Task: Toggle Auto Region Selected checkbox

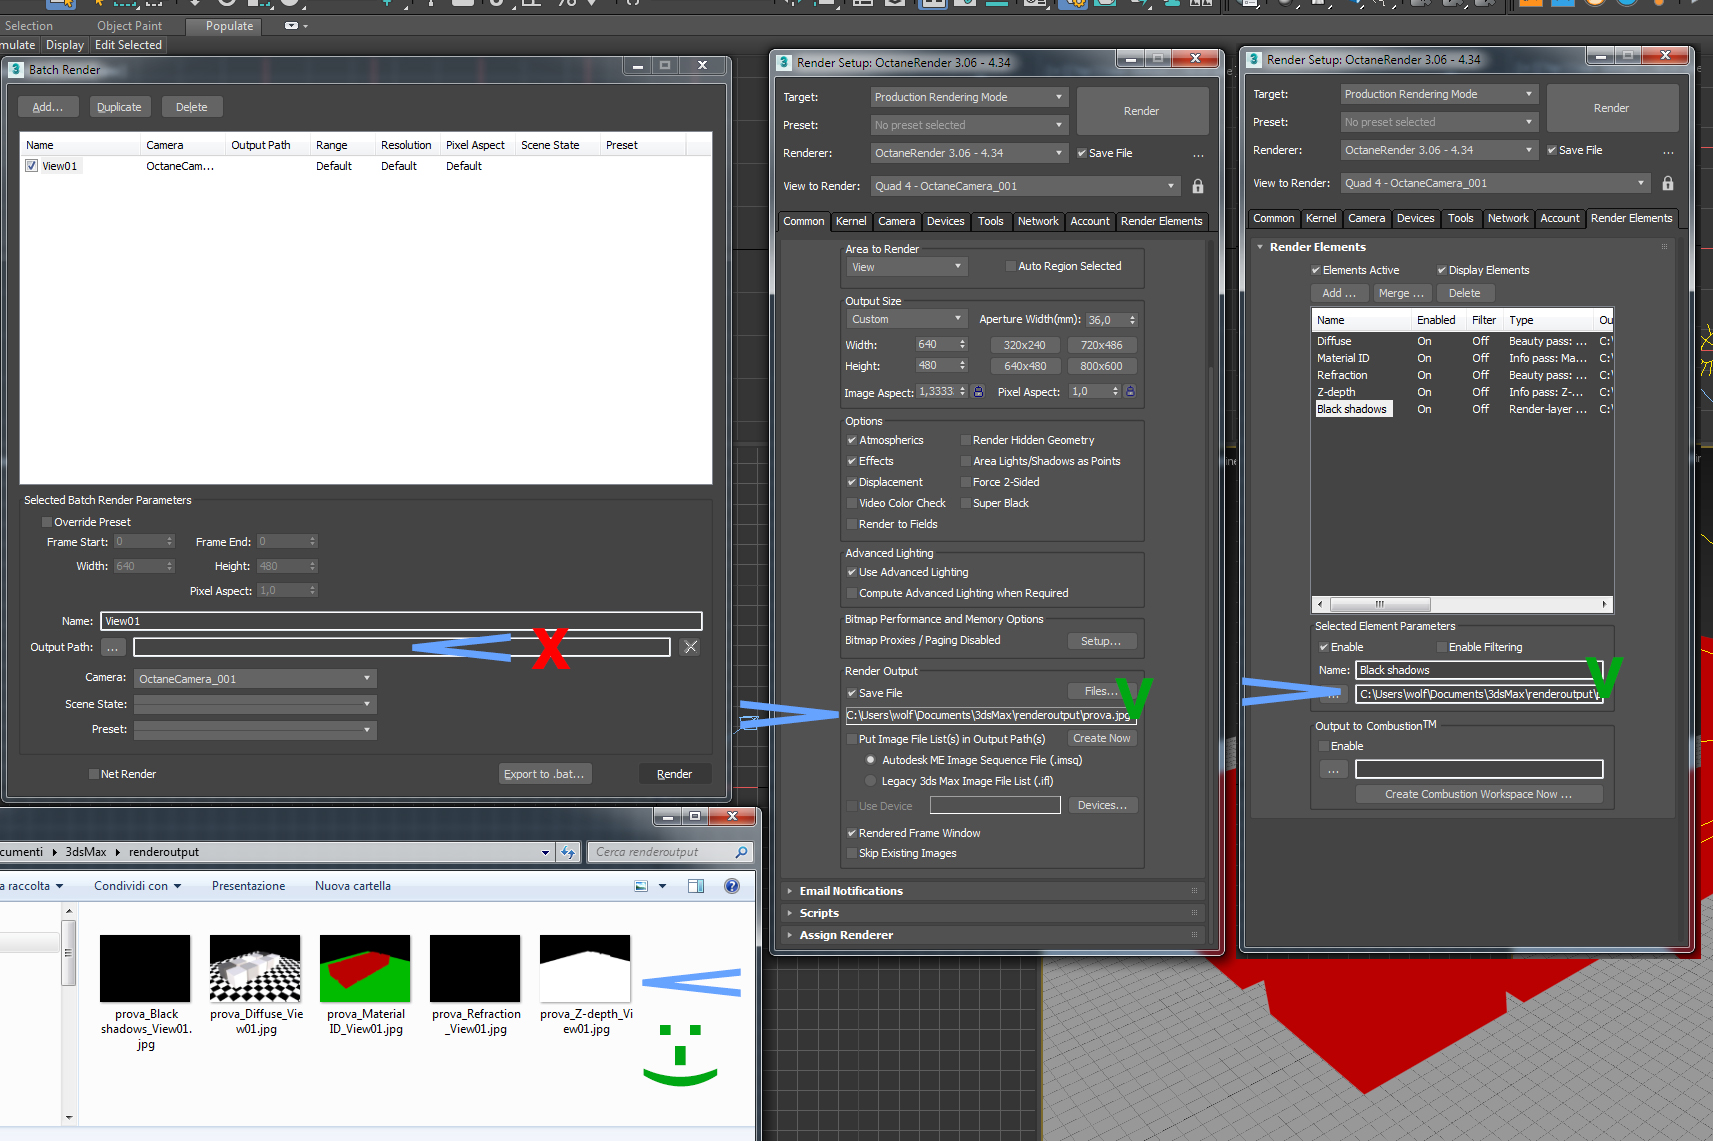Action: pos(1011,266)
